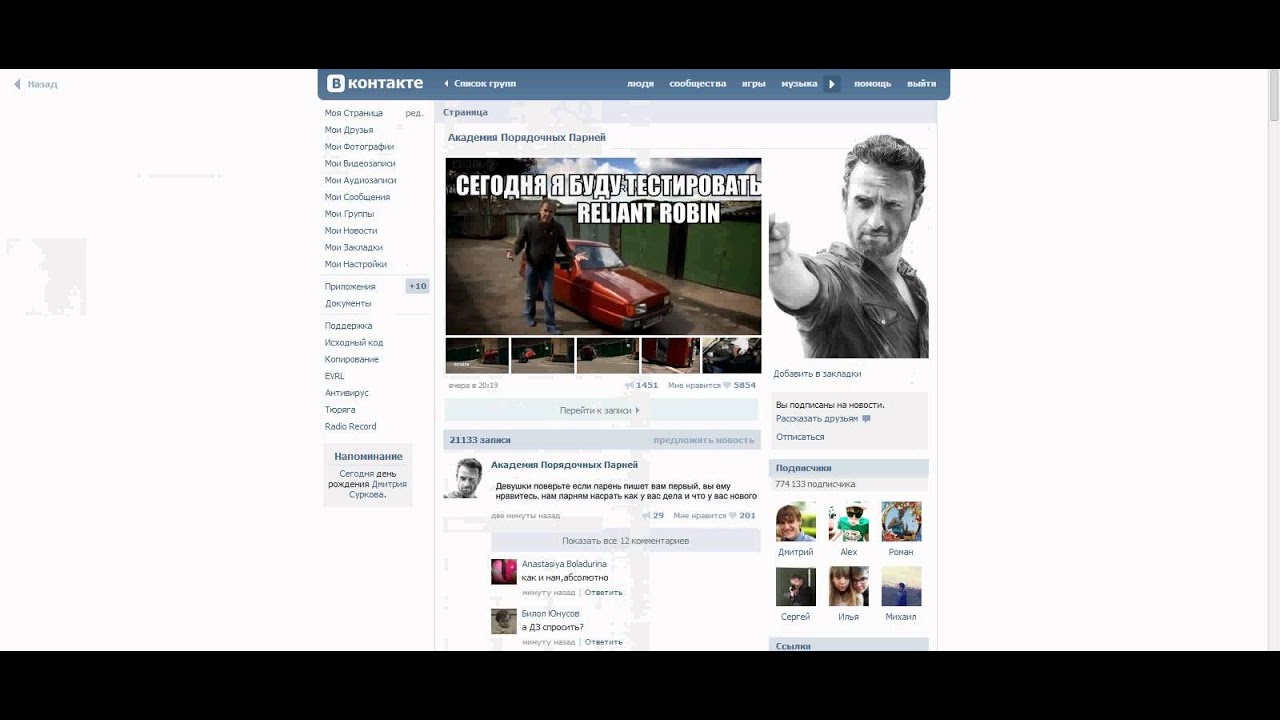1280x720 pixels.
Task: Click выйти to log out
Action: (x=921, y=84)
